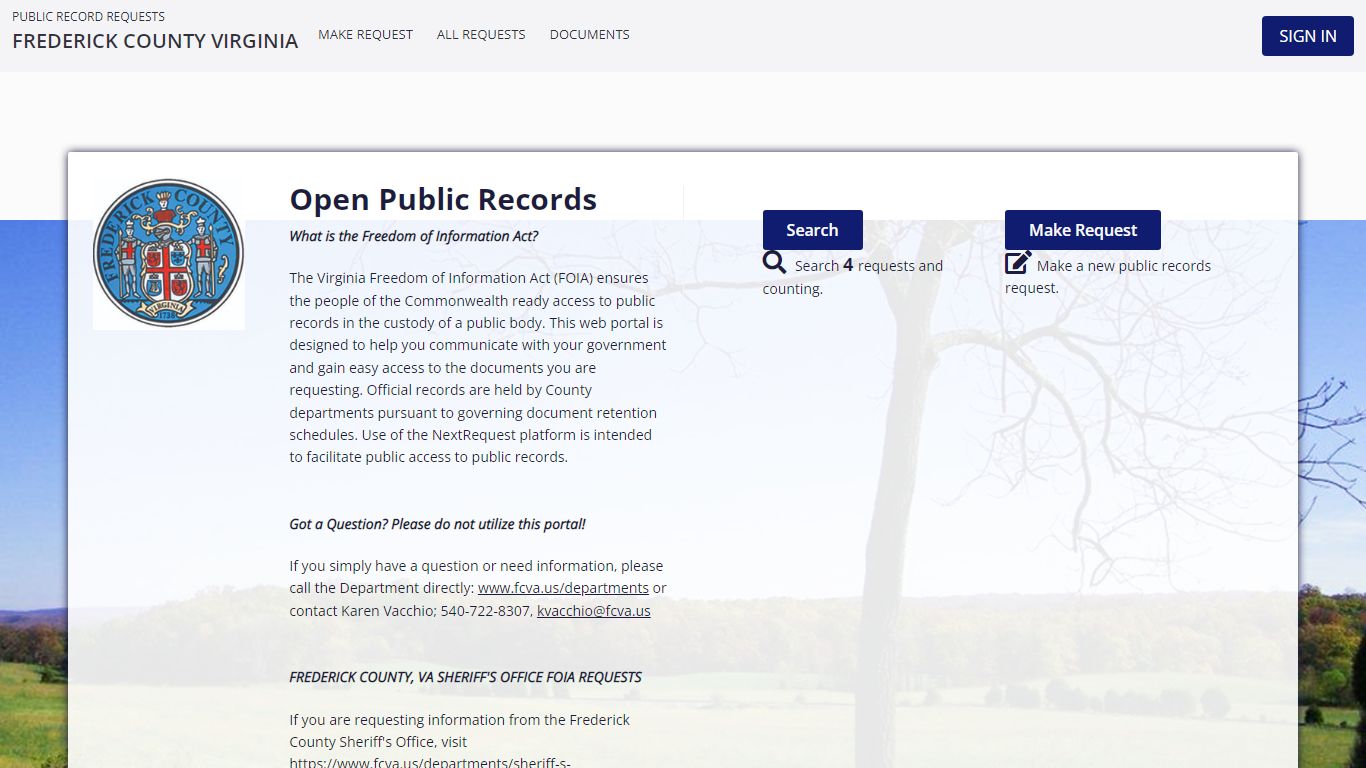Click the Sign In button
The image size is (1366, 768).
[1307, 36]
